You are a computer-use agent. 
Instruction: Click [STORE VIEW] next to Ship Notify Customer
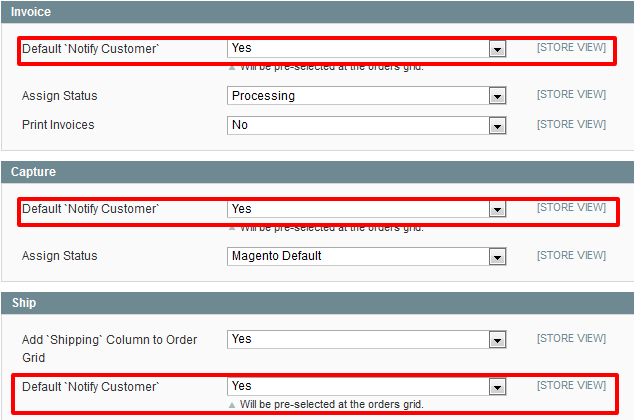[571, 385]
